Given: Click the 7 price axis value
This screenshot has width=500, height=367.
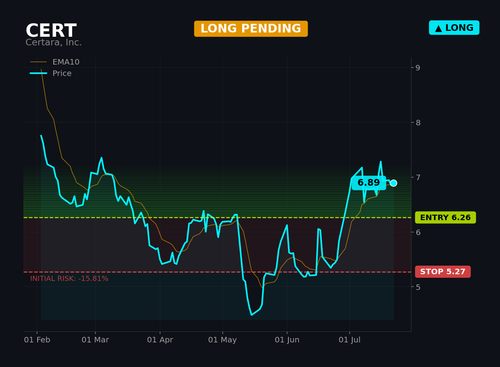Looking at the screenshot, I should [x=418, y=177].
